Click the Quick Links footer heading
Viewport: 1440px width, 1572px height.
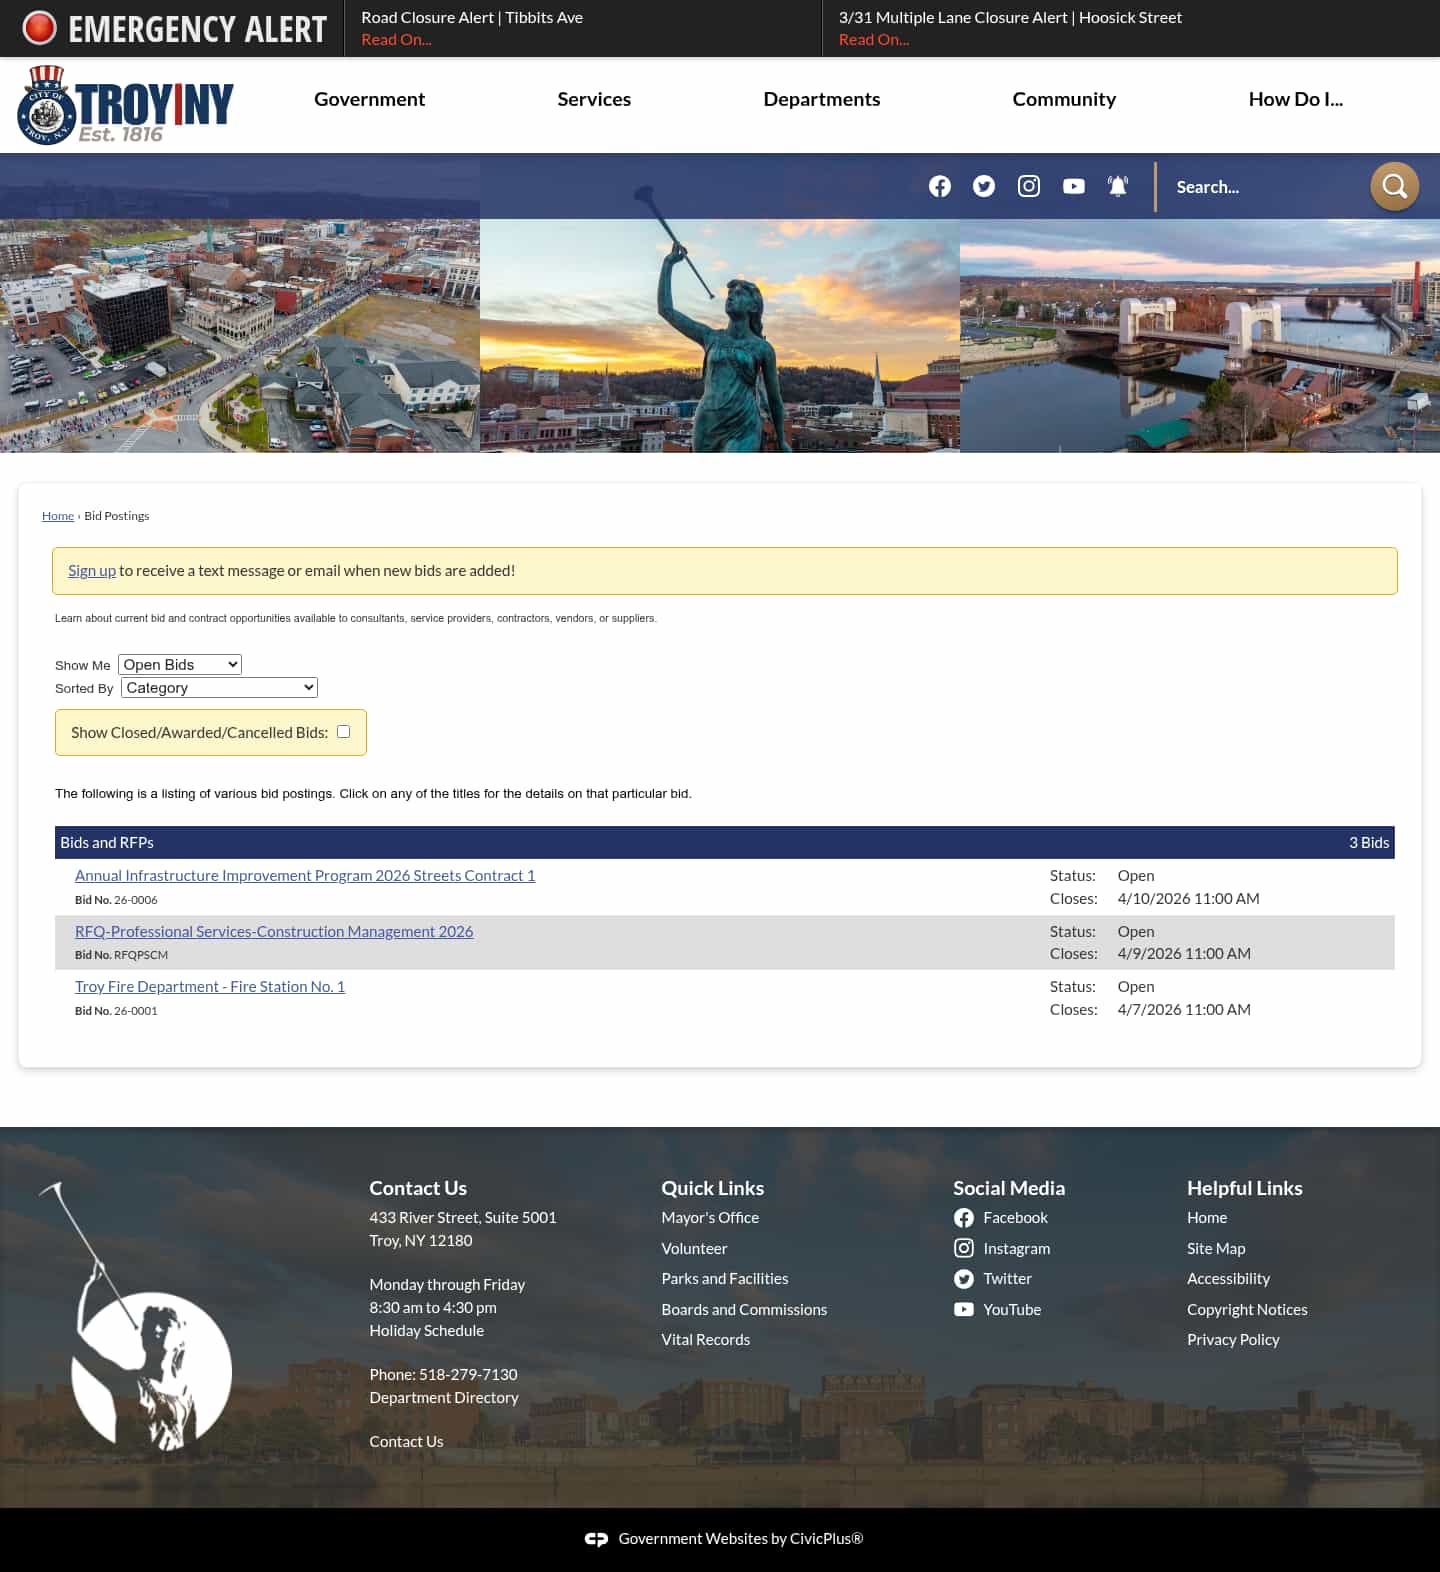tap(712, 1188)
